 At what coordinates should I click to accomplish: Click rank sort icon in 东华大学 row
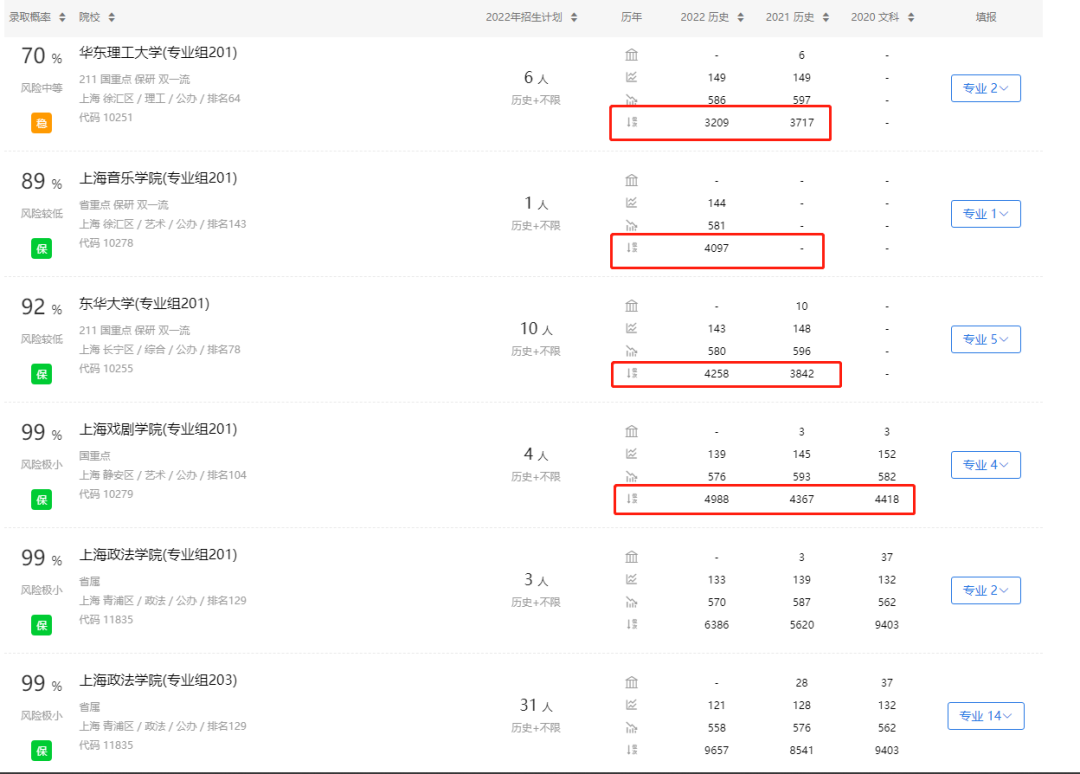631,373
